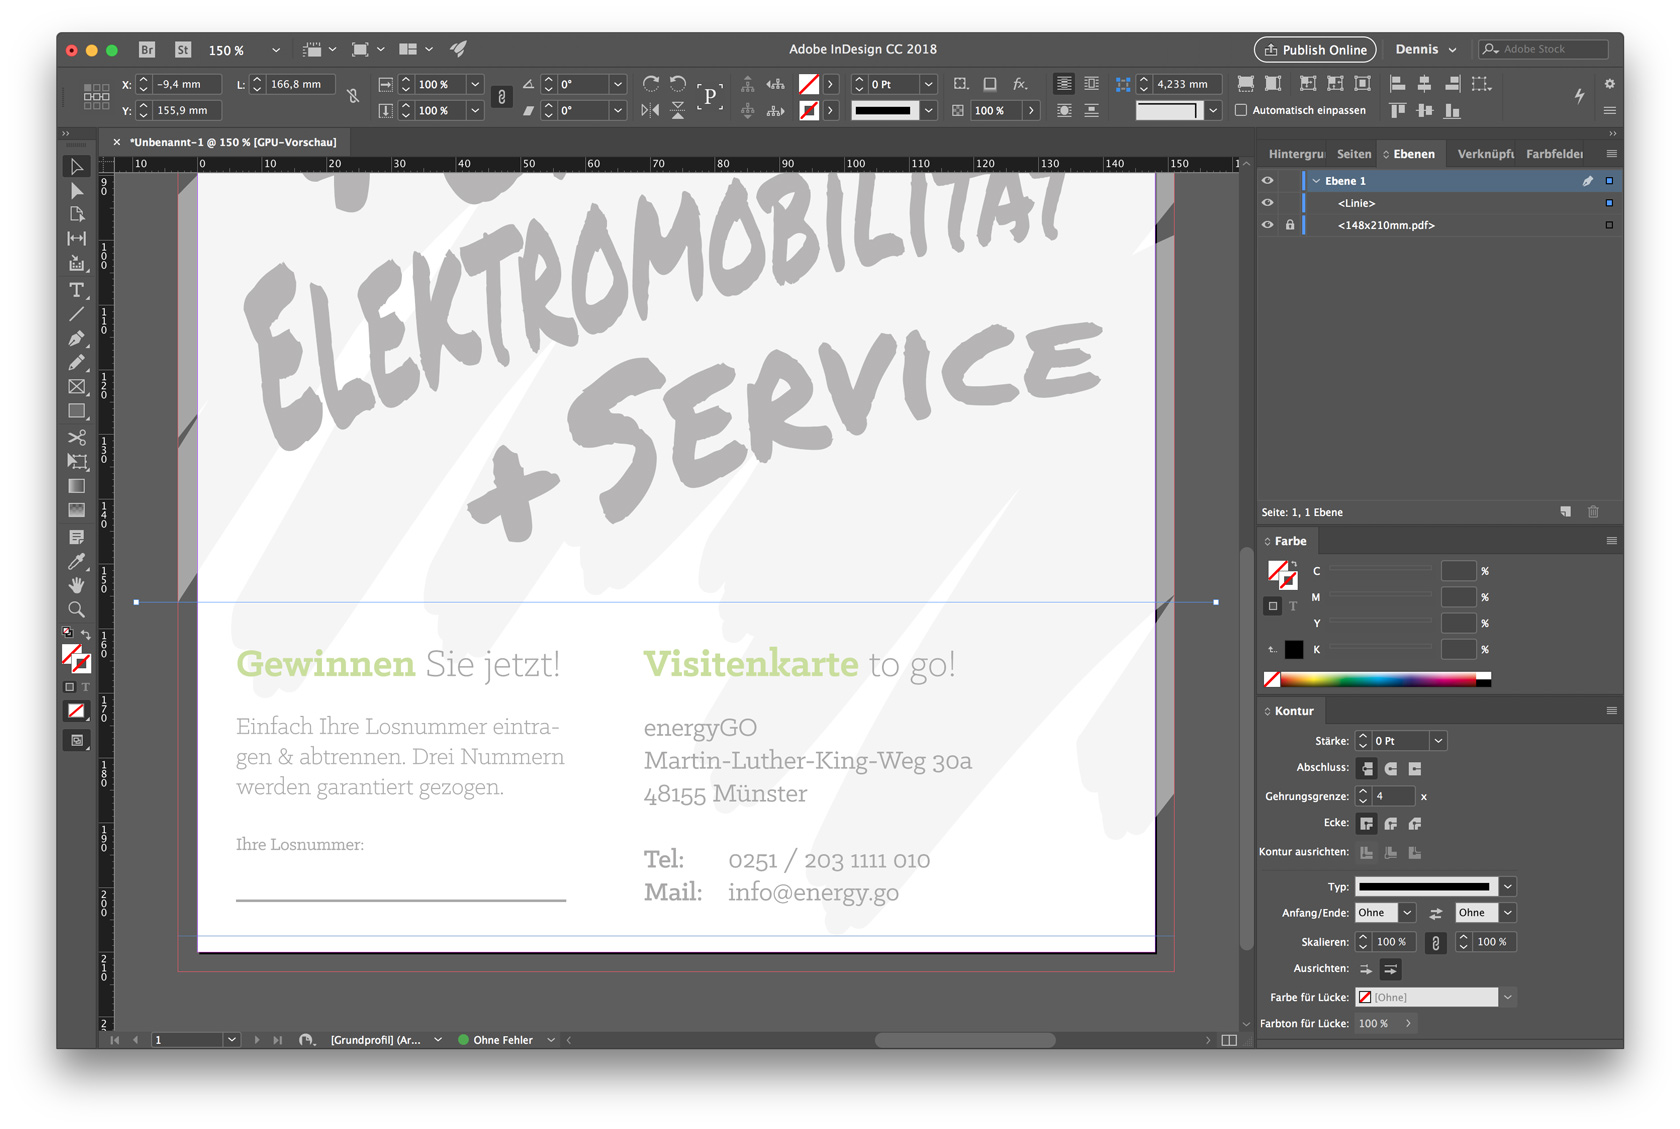Click the color spectrum bar in Farbe
This screenshot has height=1129, width=1680.
click(x=1377, y=680)
